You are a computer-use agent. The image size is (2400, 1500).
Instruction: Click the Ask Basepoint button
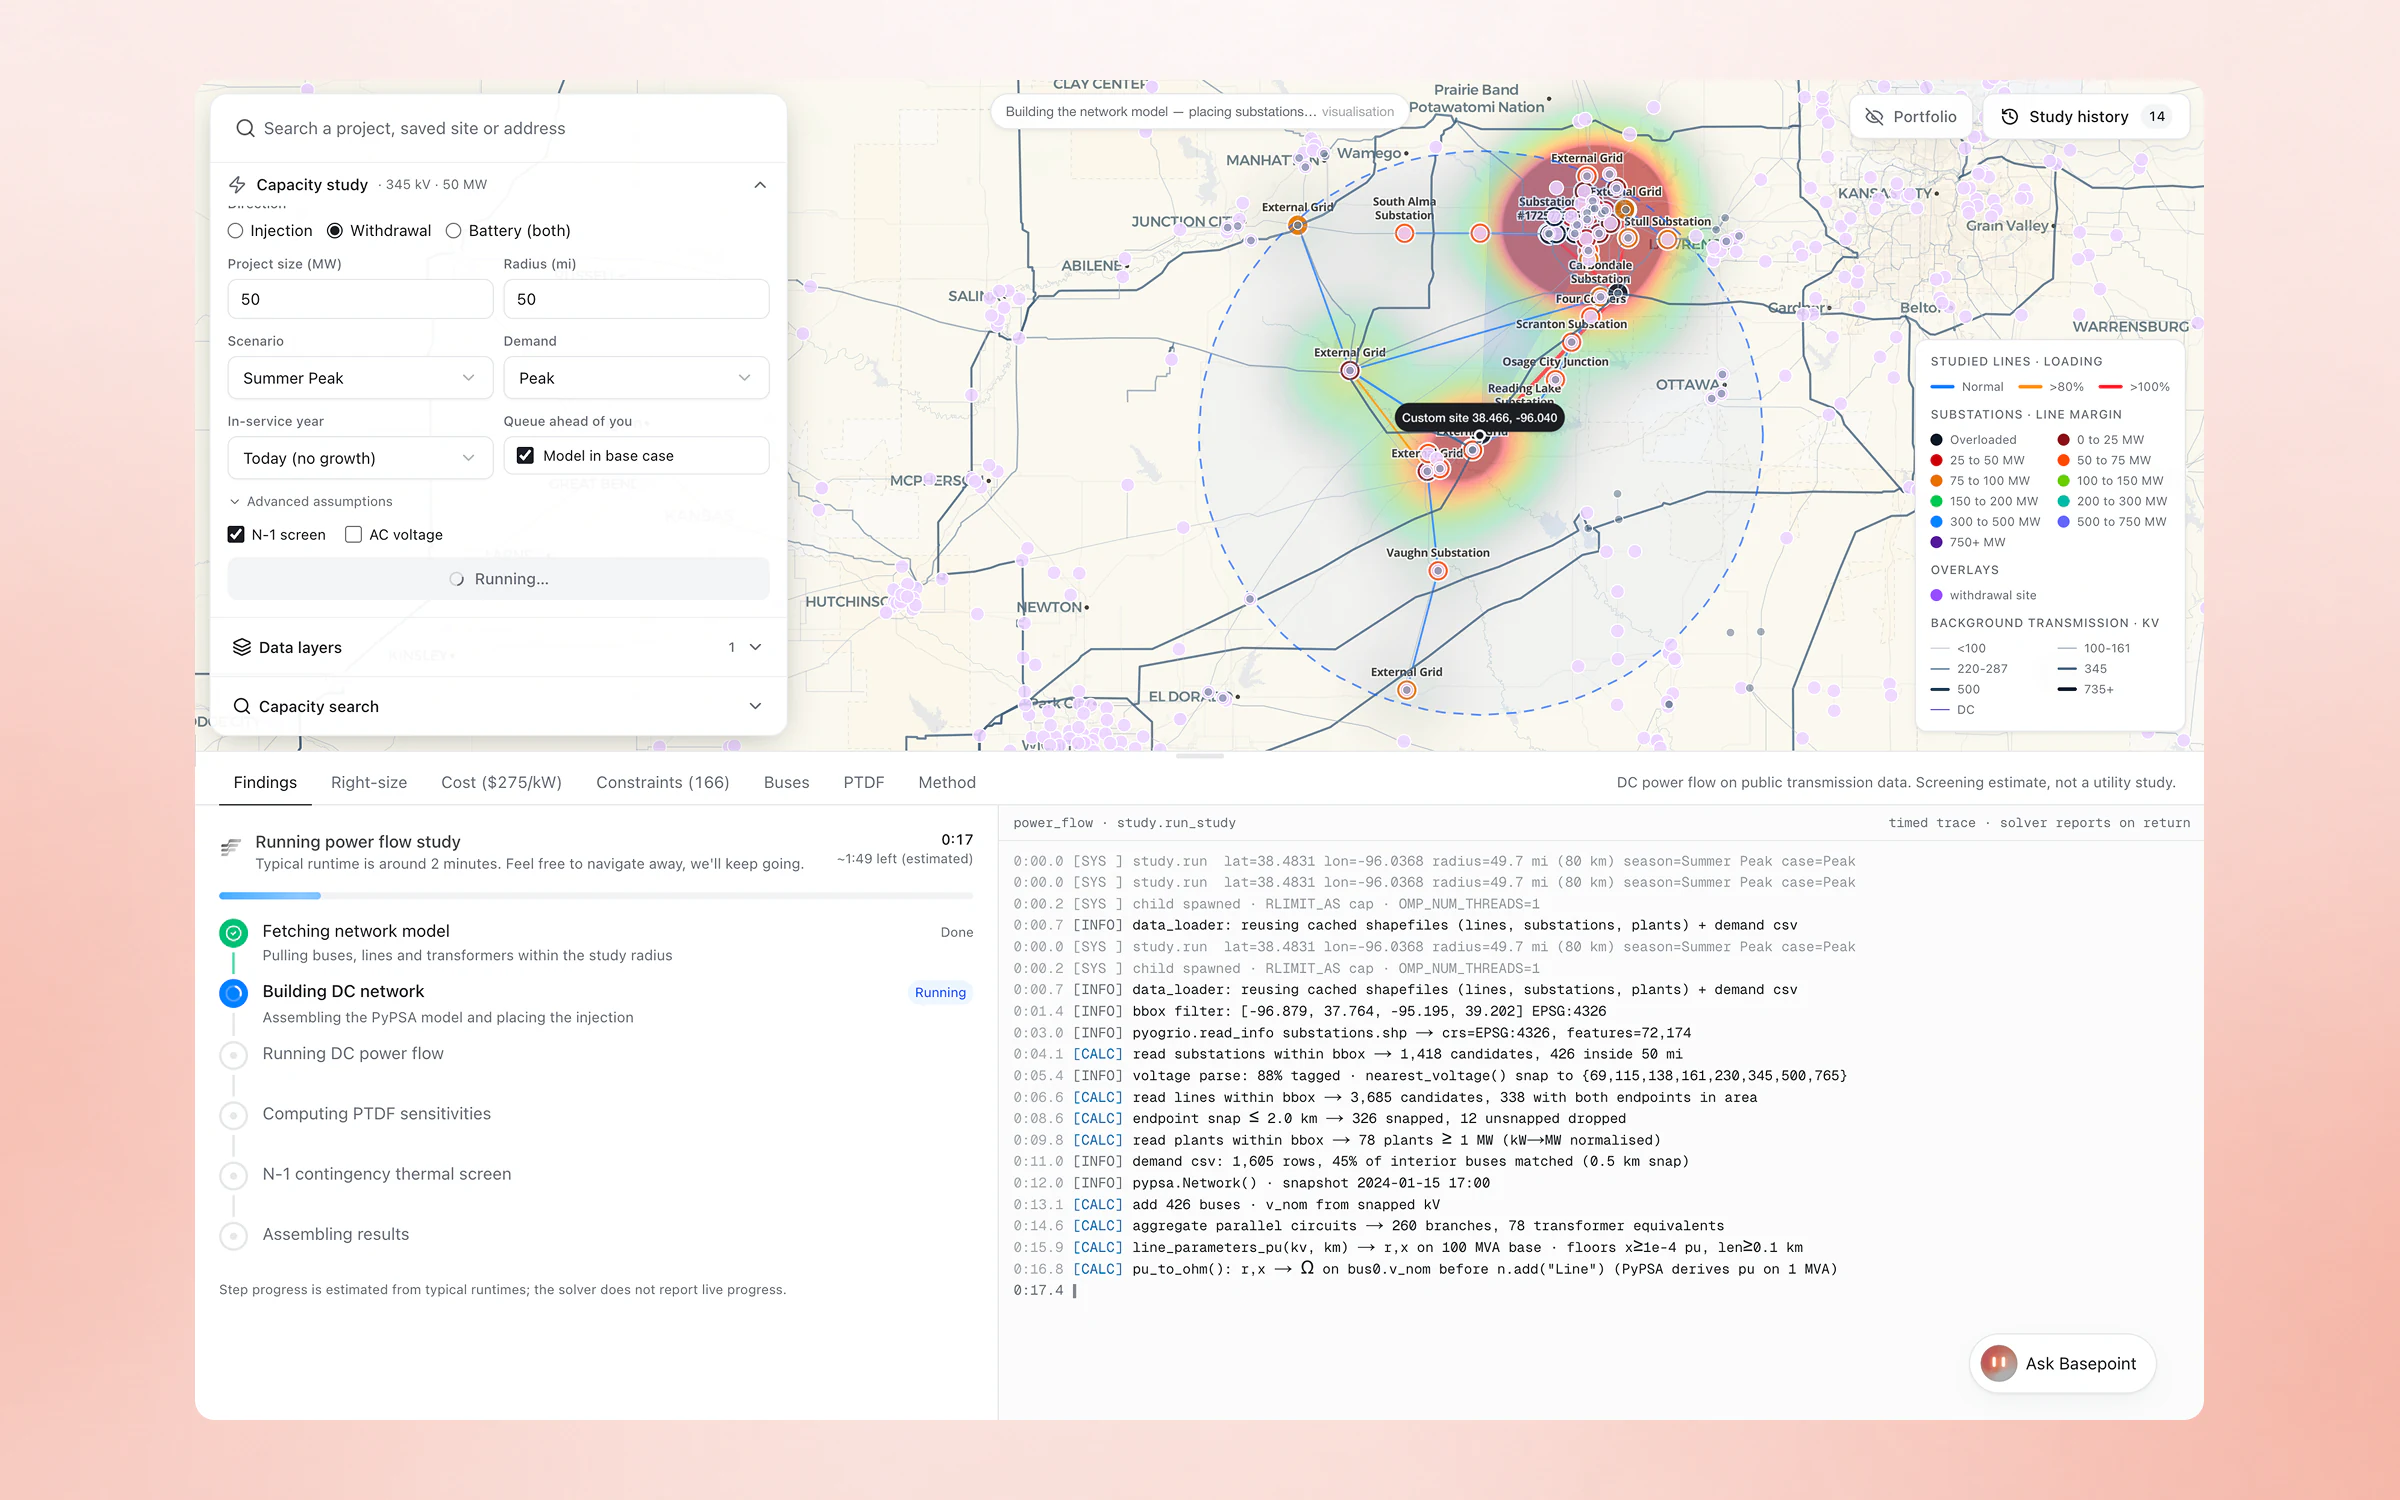(x=2063, y=1363)
